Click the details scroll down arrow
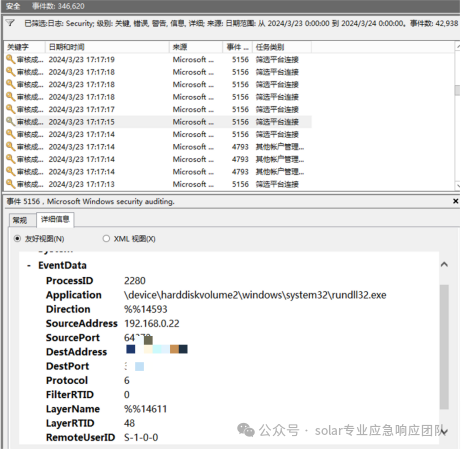The height and width of the screenshot is (449, 461). 444,432
